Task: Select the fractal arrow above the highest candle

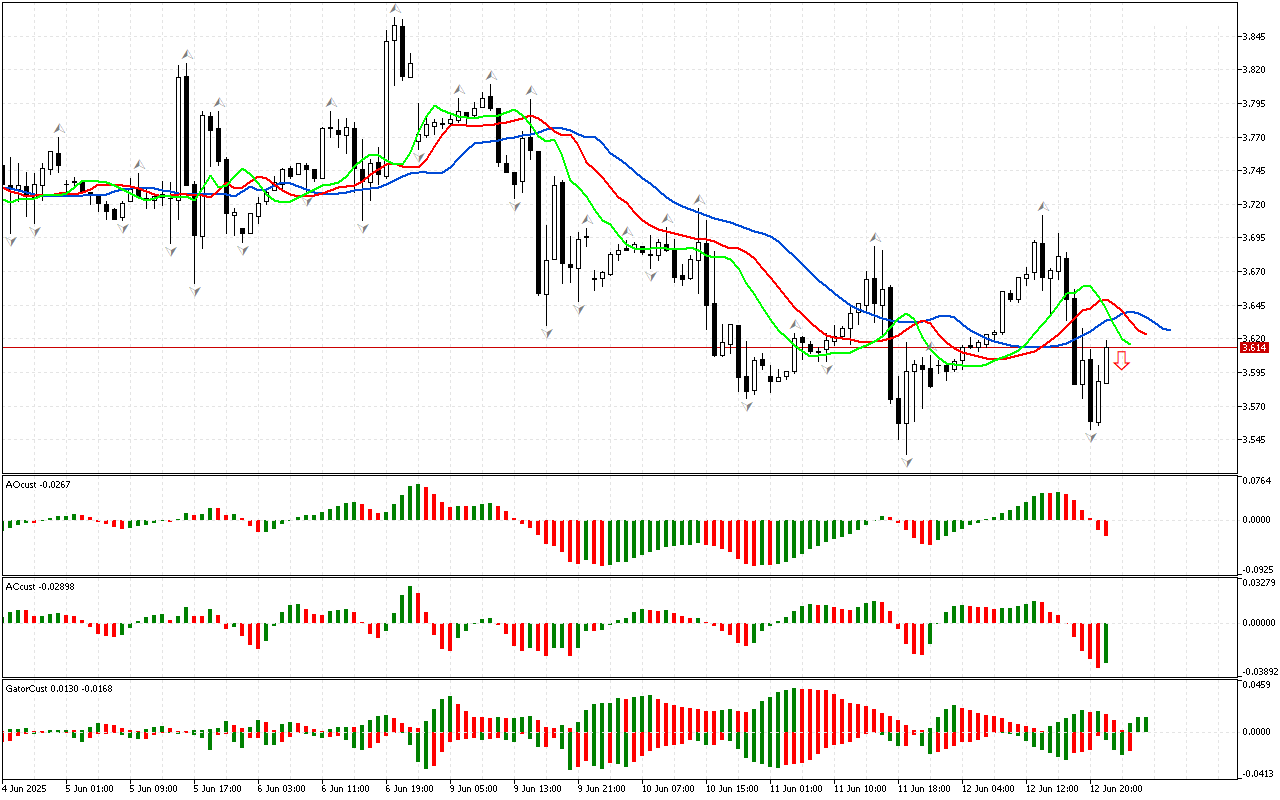Action: pos(396,9)
